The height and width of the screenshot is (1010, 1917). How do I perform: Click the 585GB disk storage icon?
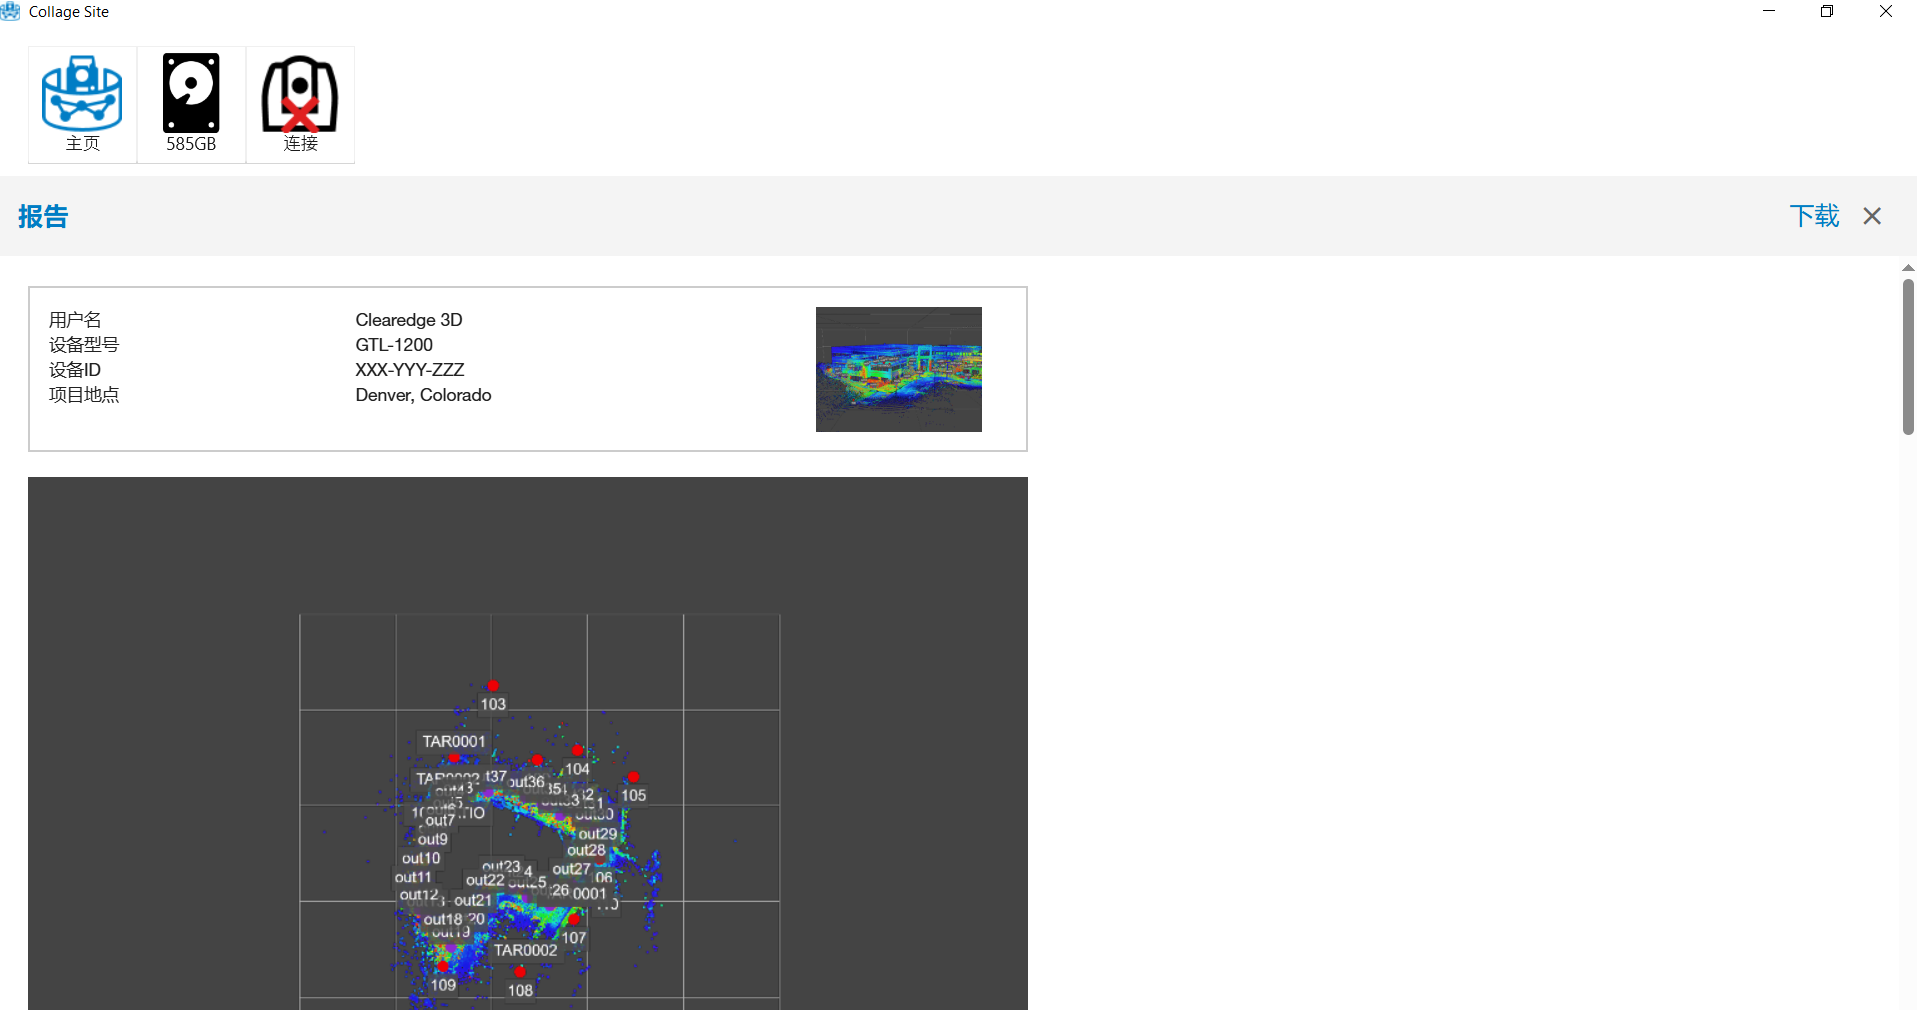[x=191, y=104]
